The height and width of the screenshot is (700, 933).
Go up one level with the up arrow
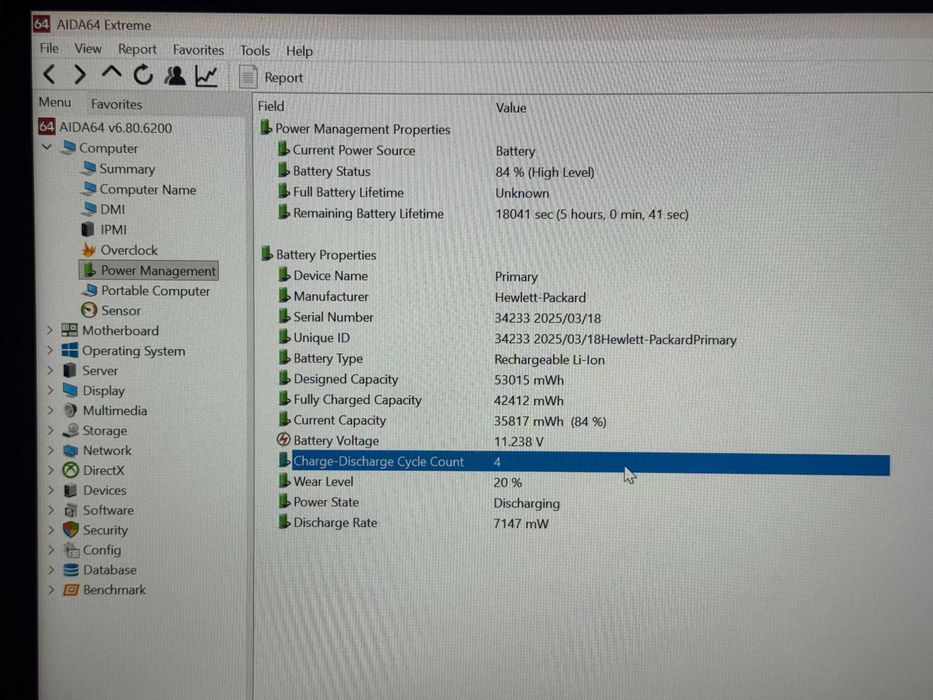point(111,74)
